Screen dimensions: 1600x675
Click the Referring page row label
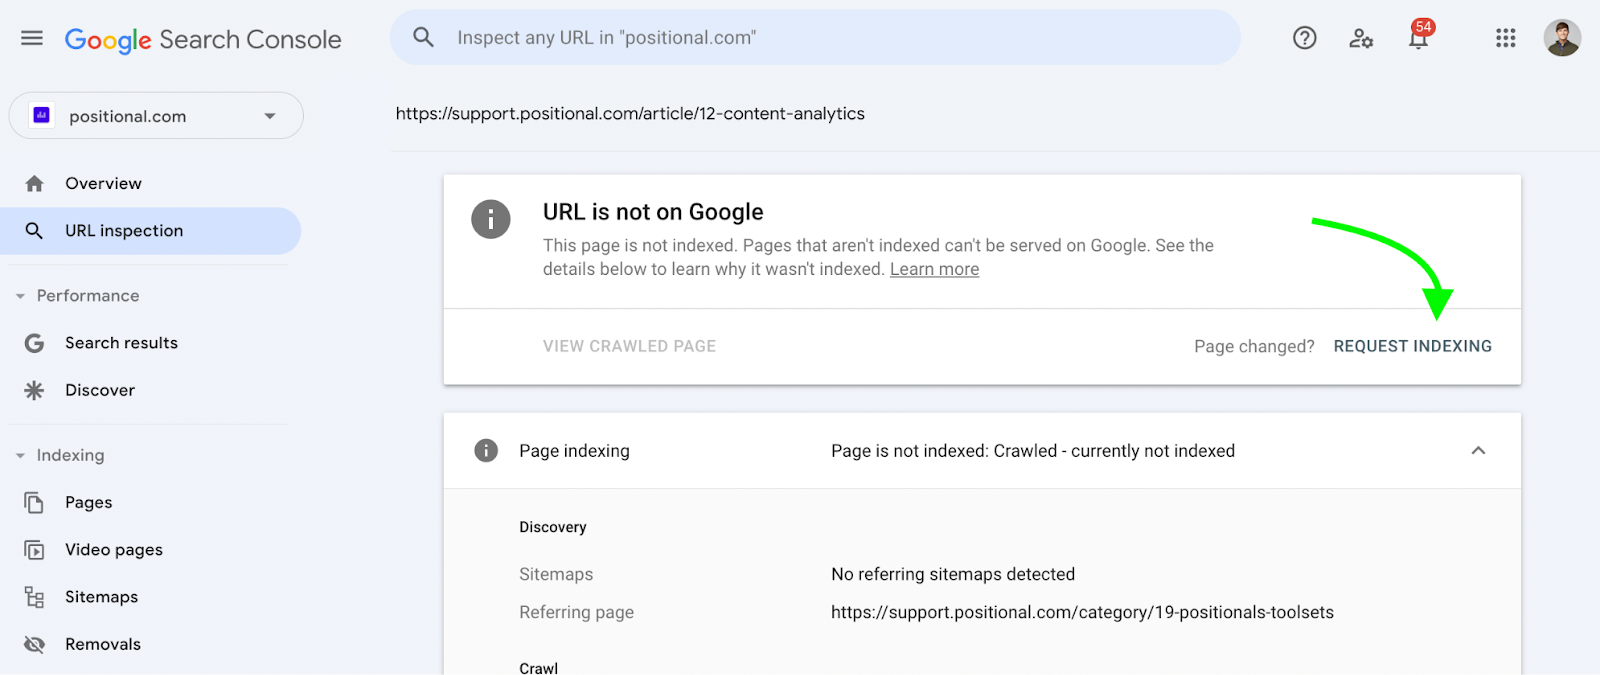(576, 612)
